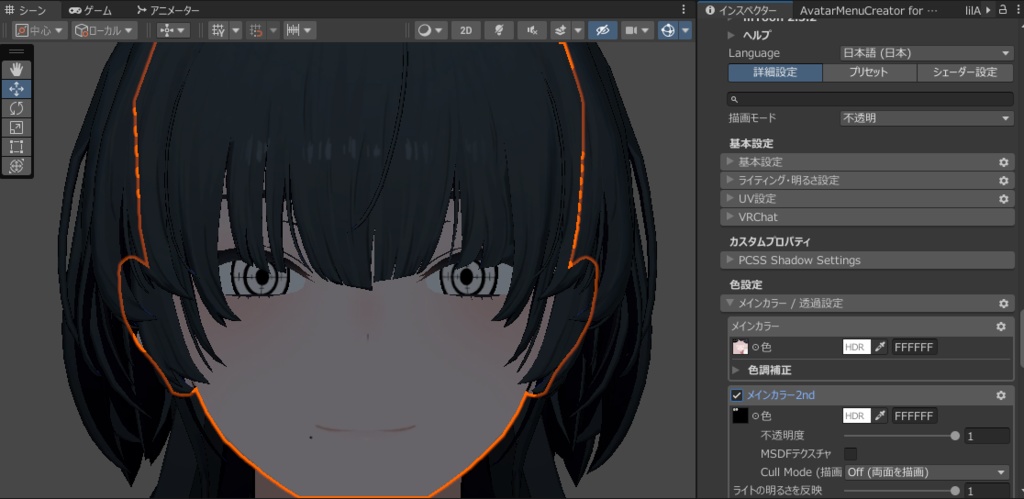Viewport: 1024px width, 499px height.
Task: Open gear menu for ライティング・明るさ設定
Action: pyautogui.click(x=1004, y=180)
